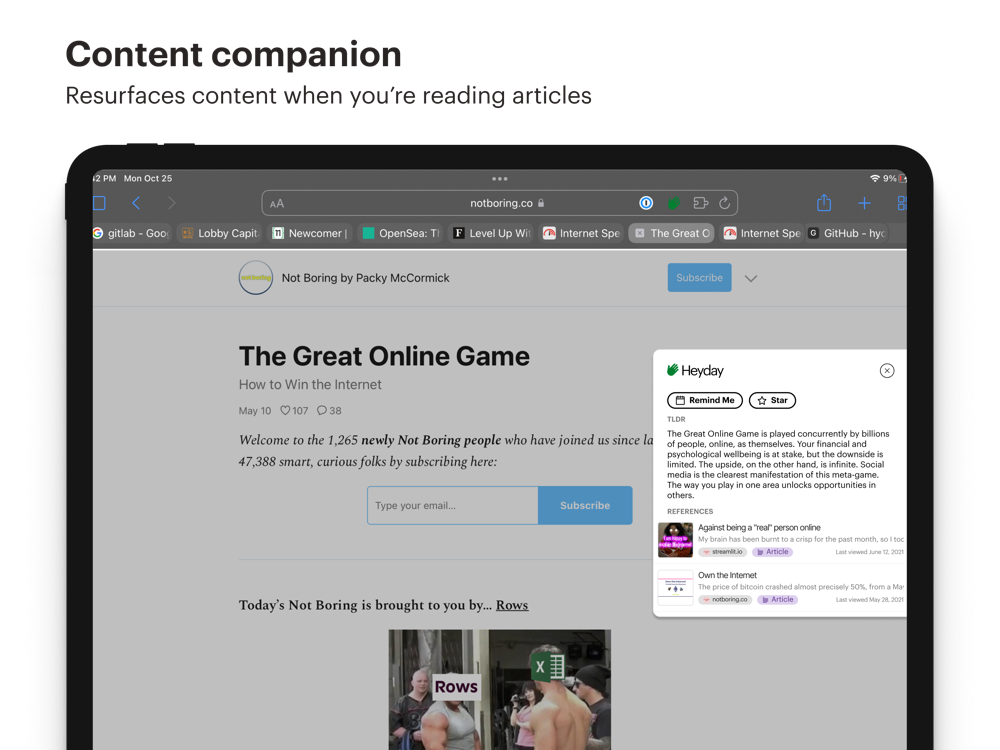Focus the Type your email field

coord(453,505)
